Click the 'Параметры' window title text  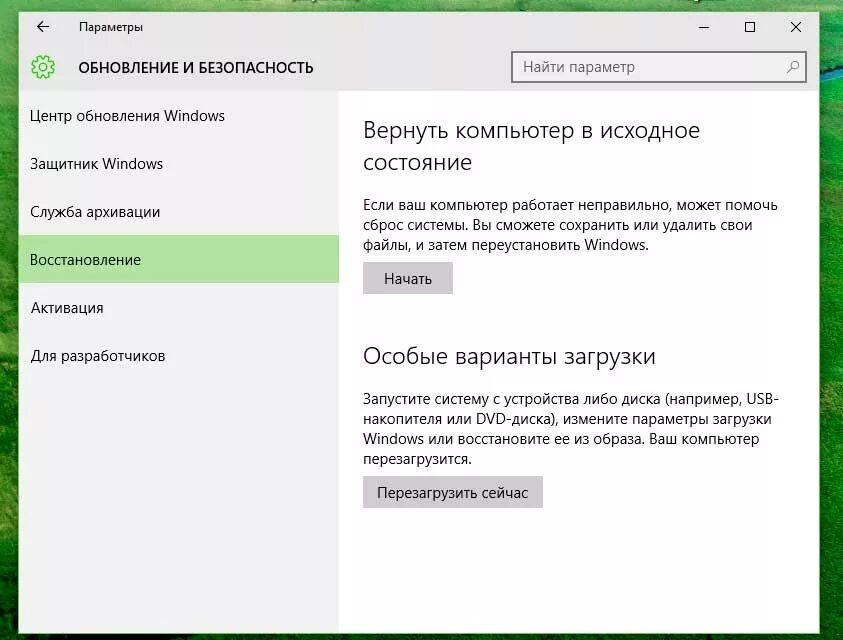point(111,27)
